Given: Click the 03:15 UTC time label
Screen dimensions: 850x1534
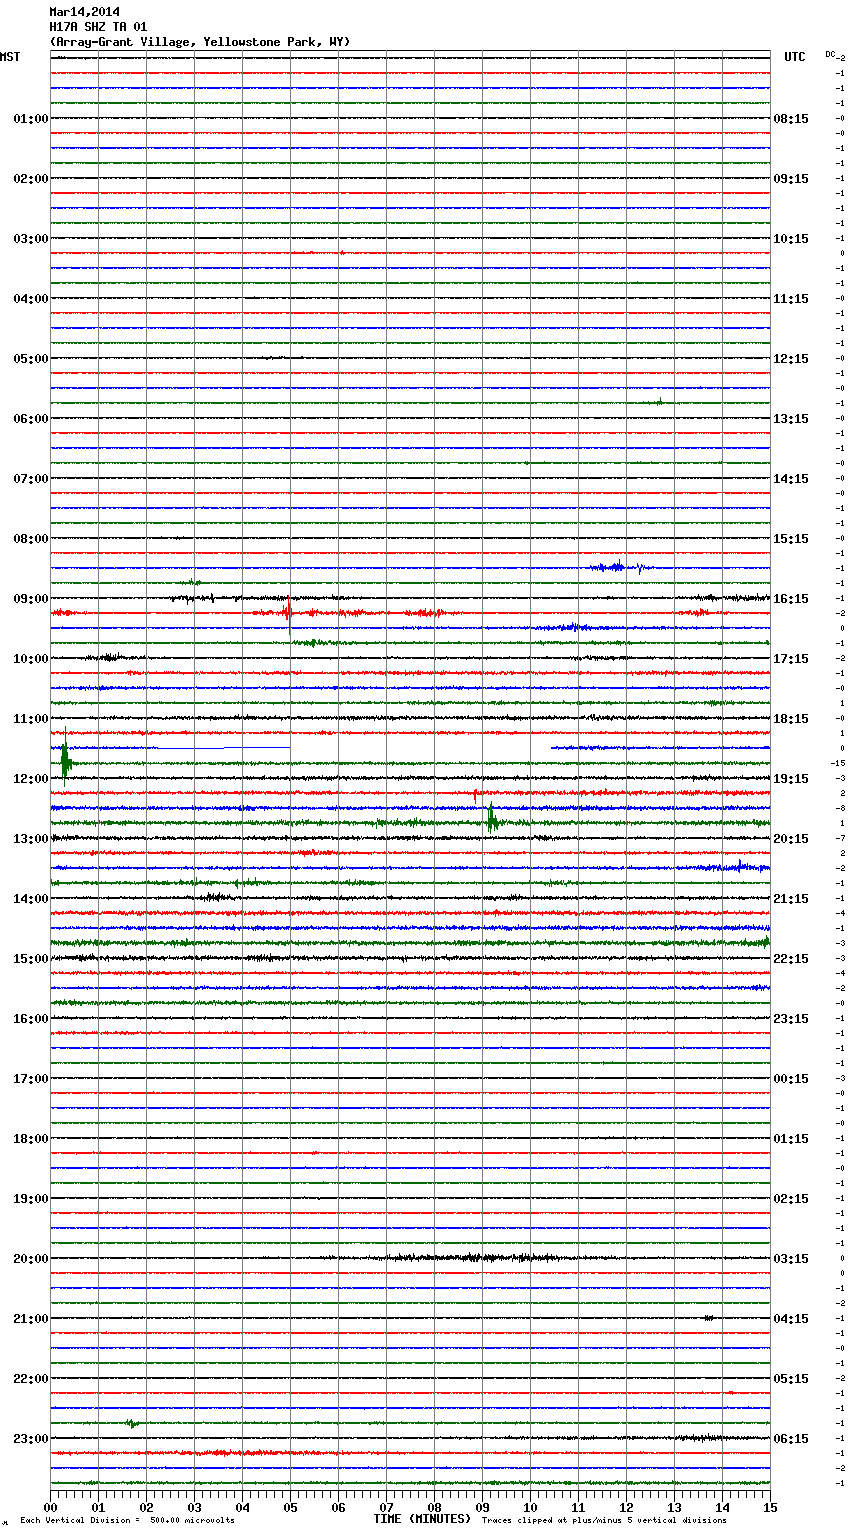Looking at the screenshot, I should (x=791, y=1259).
